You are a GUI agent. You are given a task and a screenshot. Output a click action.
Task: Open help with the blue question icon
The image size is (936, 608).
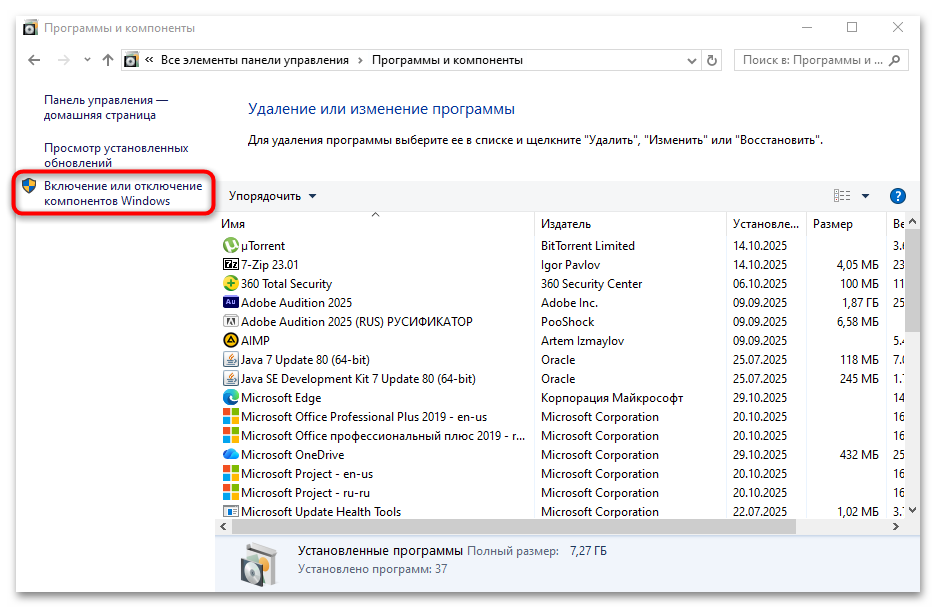897,196
